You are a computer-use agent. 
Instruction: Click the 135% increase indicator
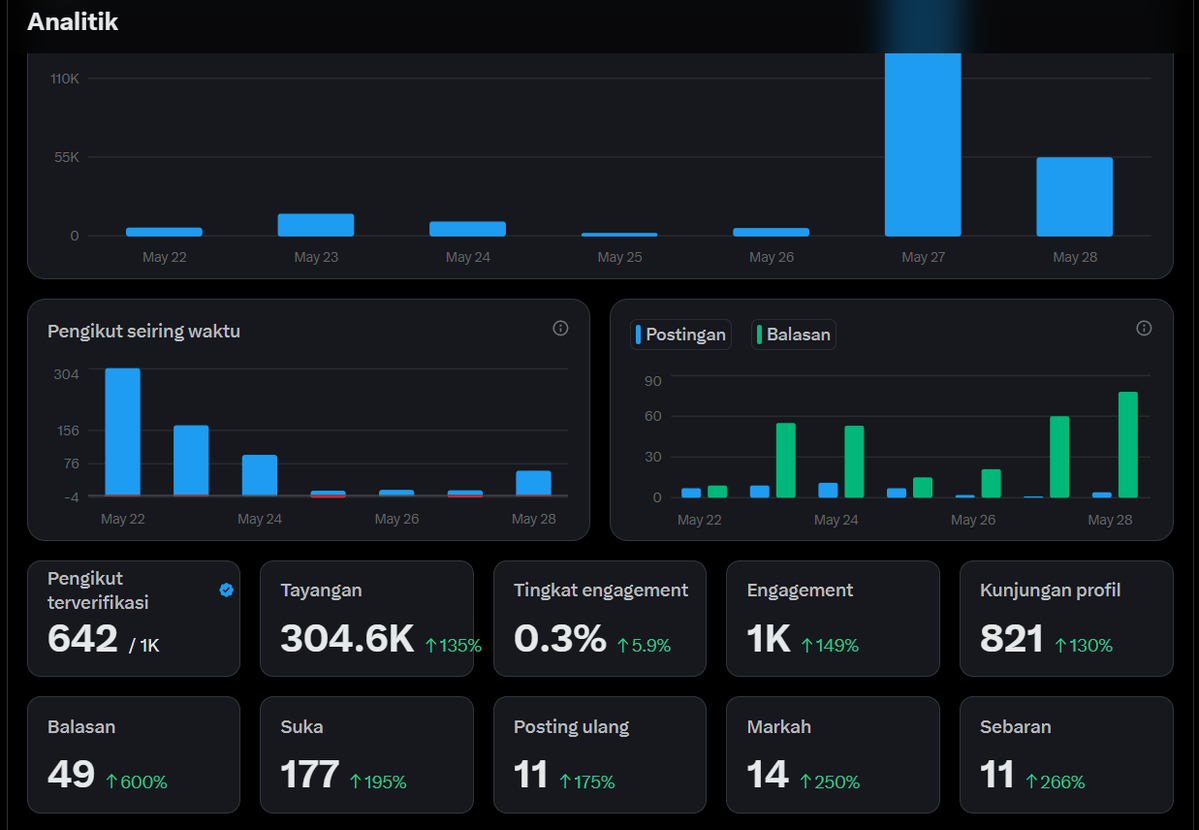pos(453,646)
